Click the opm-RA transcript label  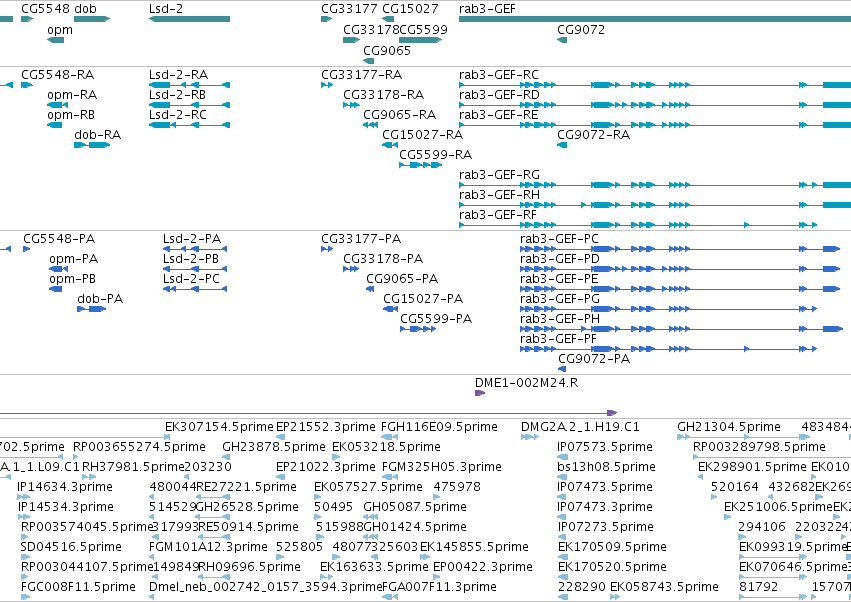(72, 95)
